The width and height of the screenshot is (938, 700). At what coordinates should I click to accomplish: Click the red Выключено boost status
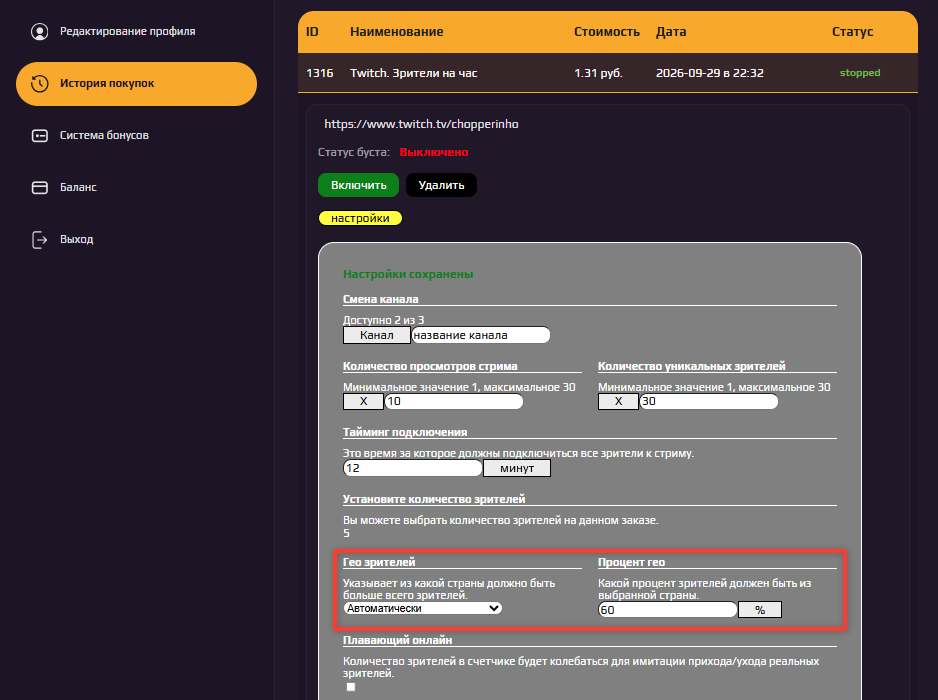click(x=434, y=152)
